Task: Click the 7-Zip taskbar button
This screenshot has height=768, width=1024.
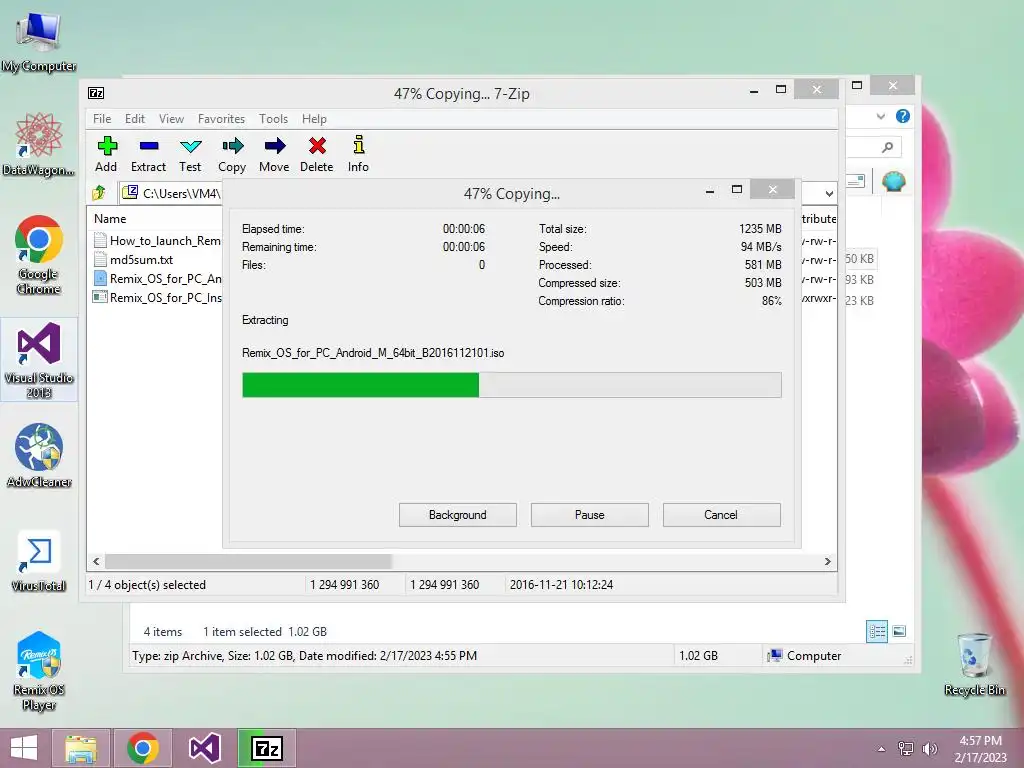Action: 266,748
